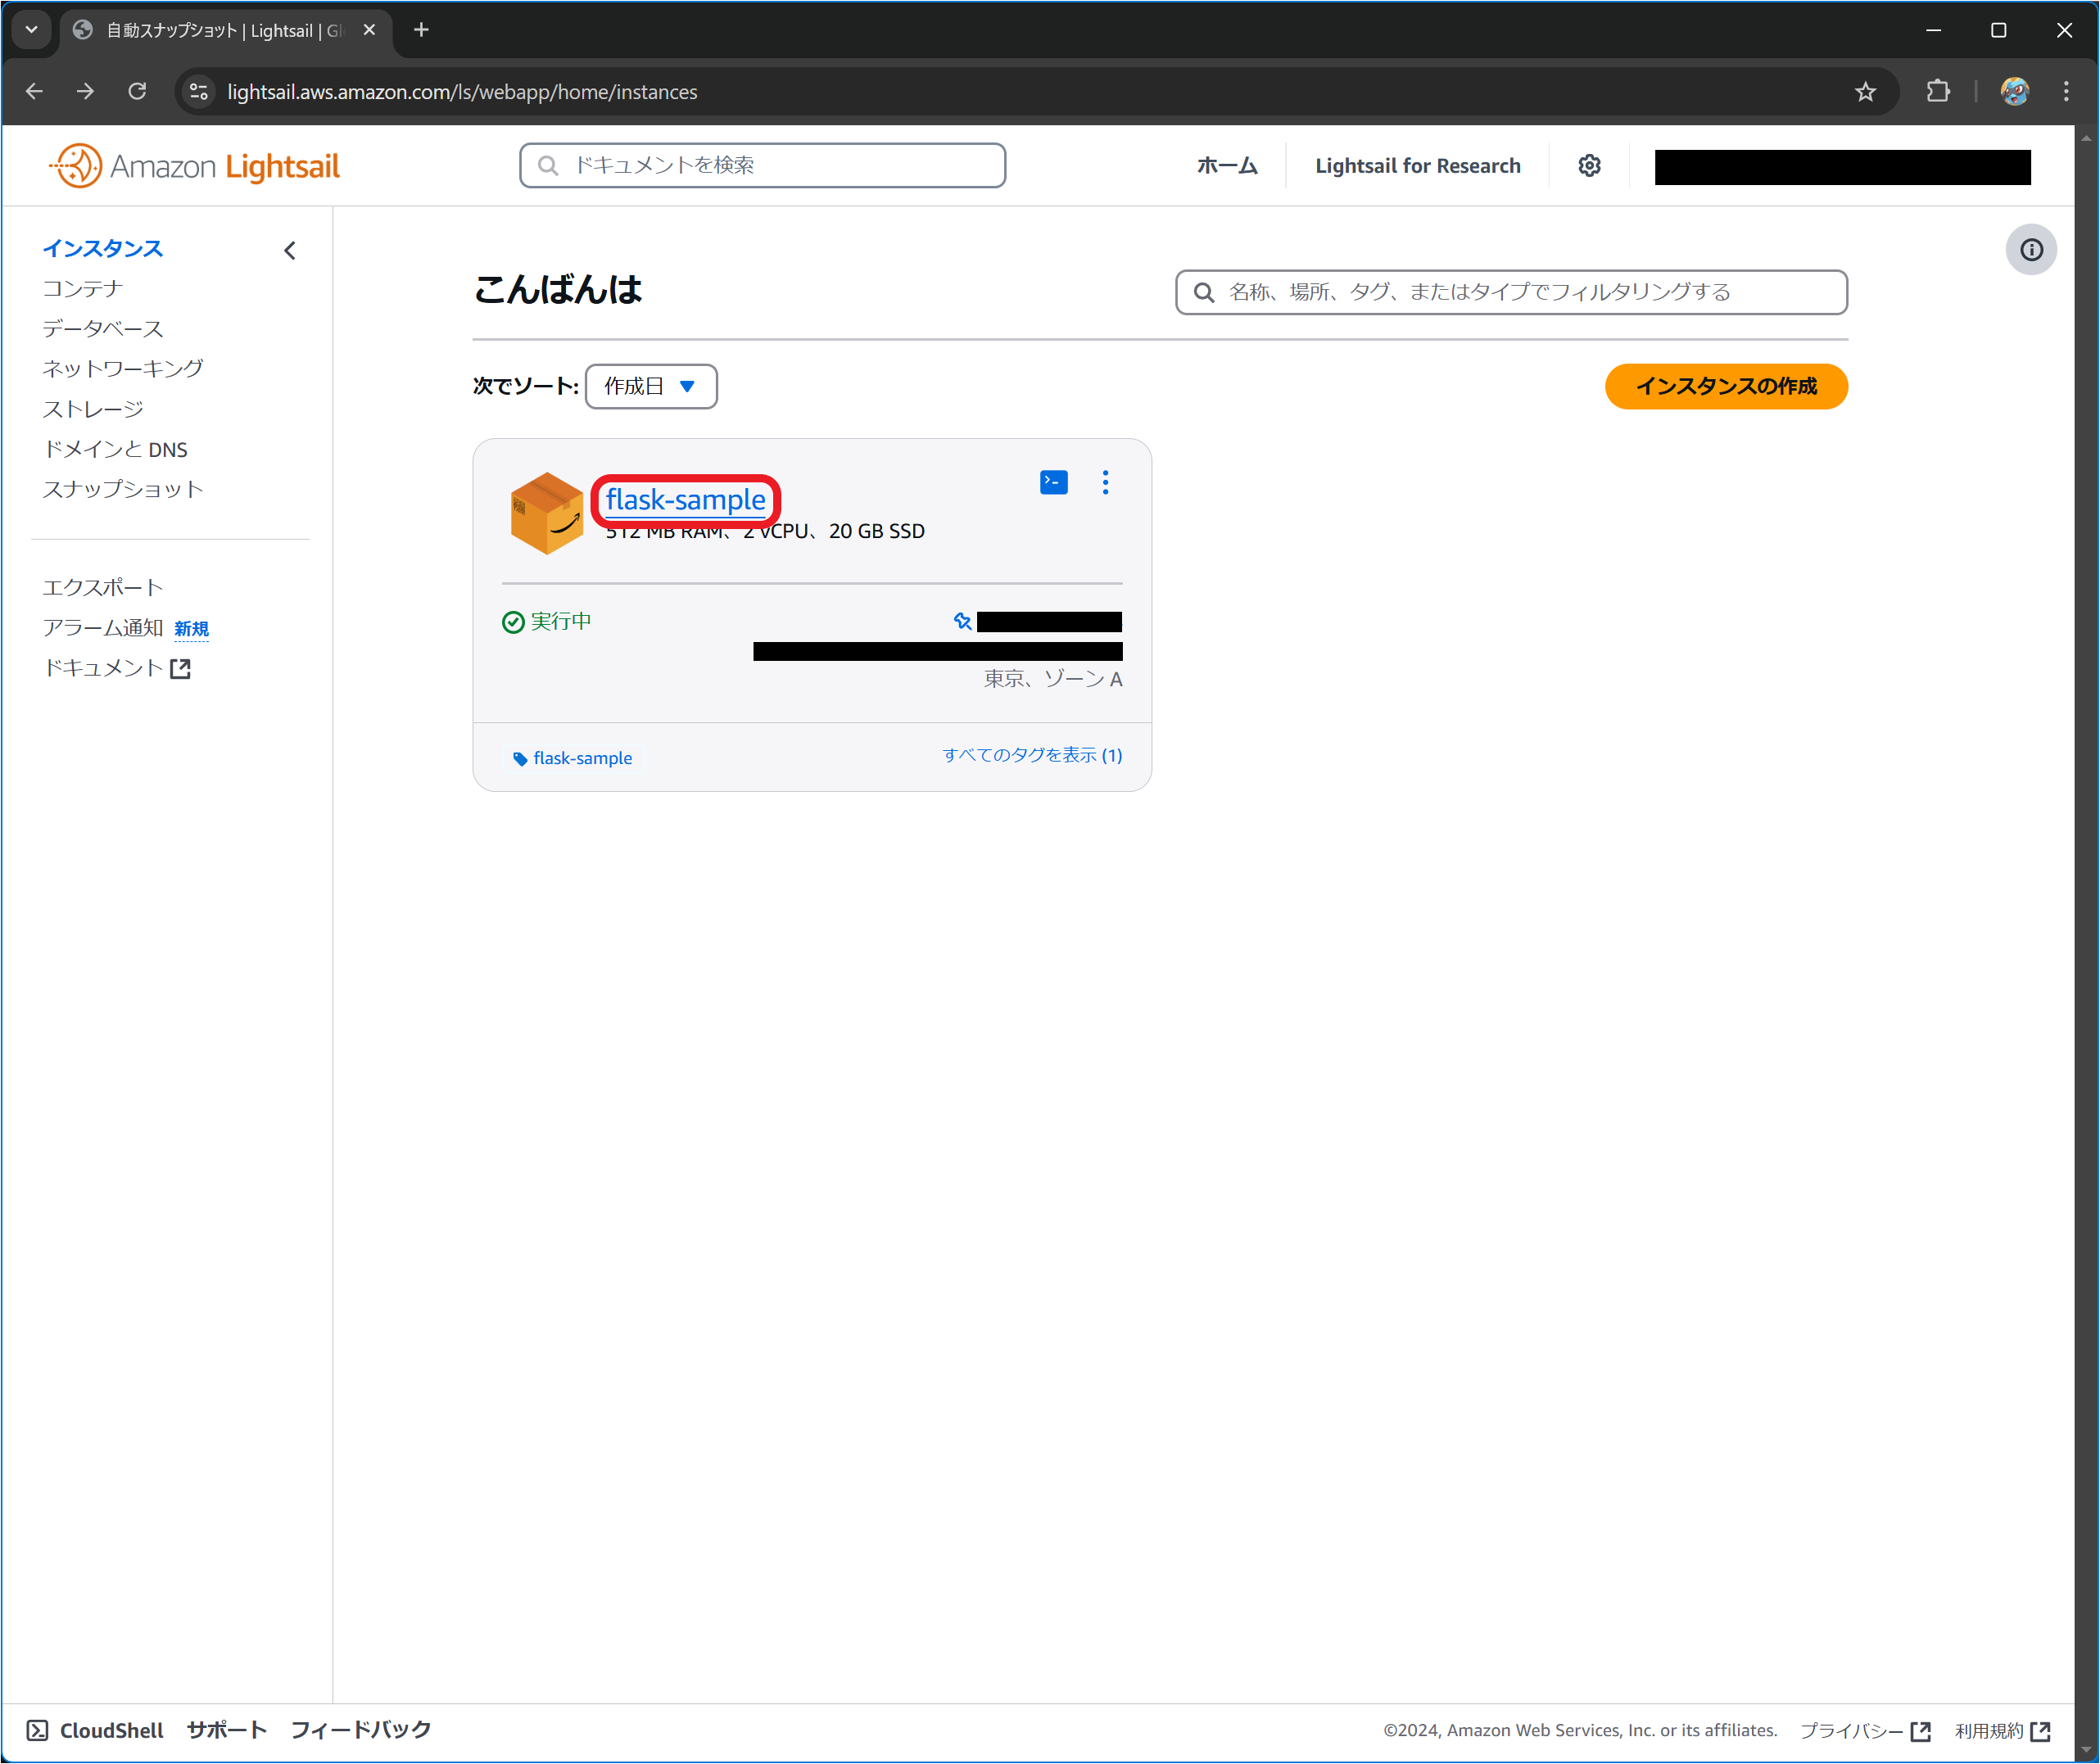Open the three-dot menu on the flask-sample card
Viewport: 2100px width, 1764px height.
[1105, 483]
